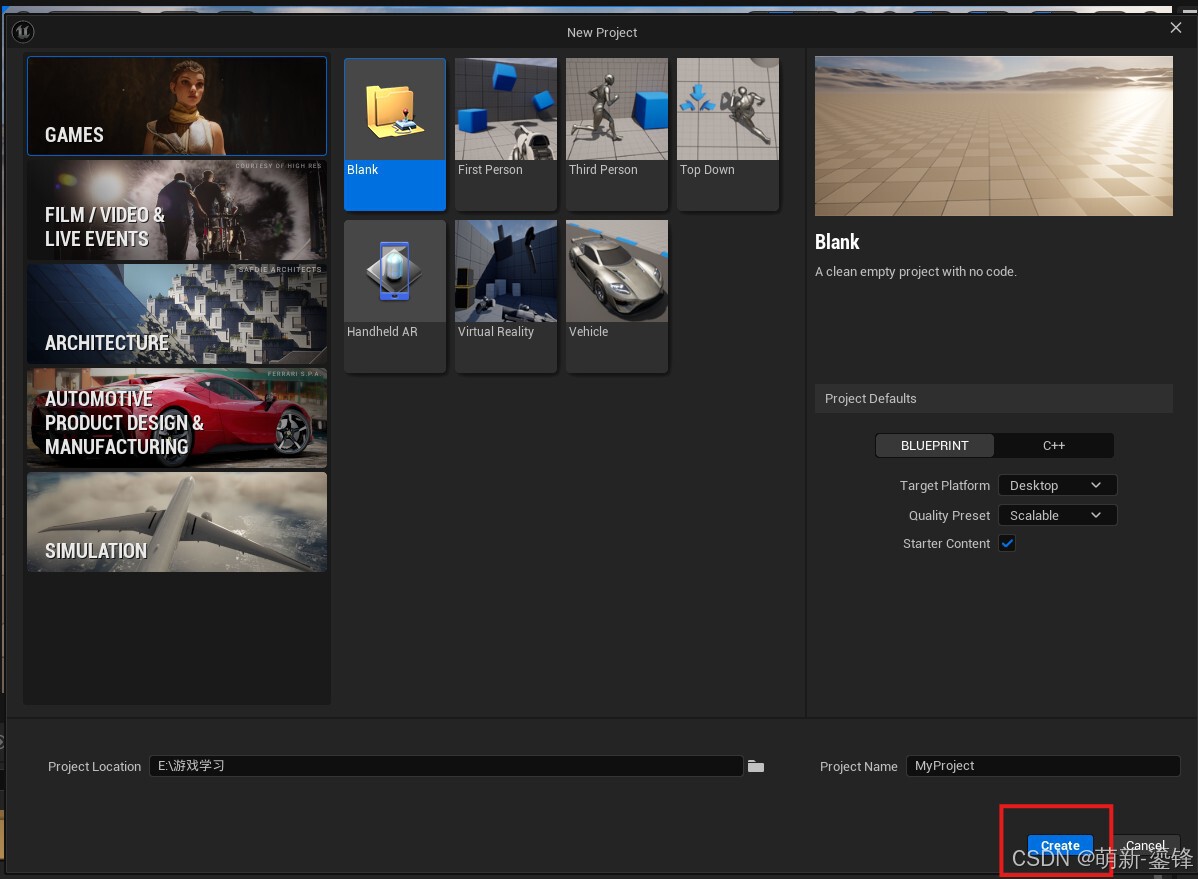Open the Games category

point(176,106)
